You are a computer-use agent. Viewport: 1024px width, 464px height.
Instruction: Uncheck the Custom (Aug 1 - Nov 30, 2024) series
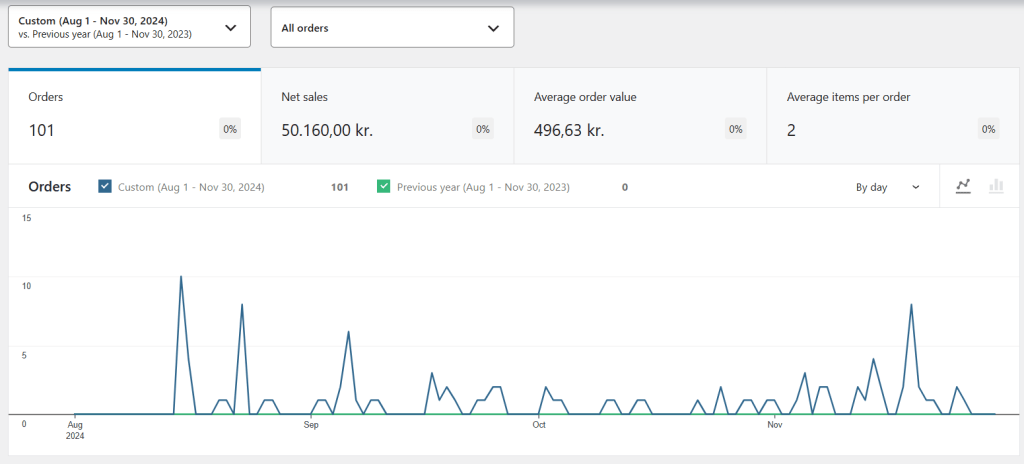click(x=105, y=187)
